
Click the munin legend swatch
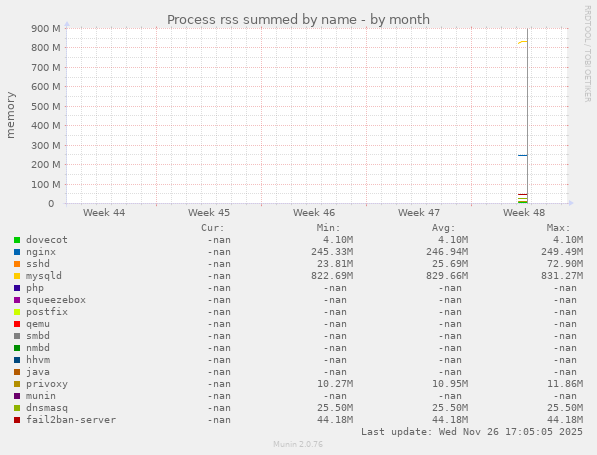pyautogui.click(x=17, y=396)
